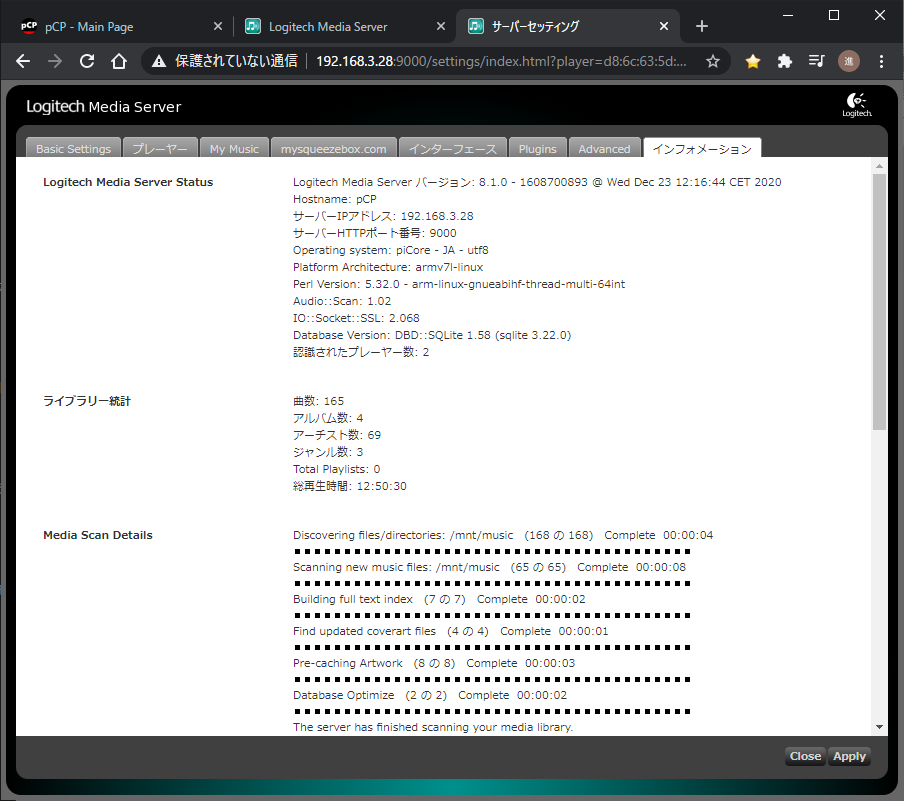This screenshot has height=801, width=904.
Task: Click the Close button
Action: pos(805,756)
